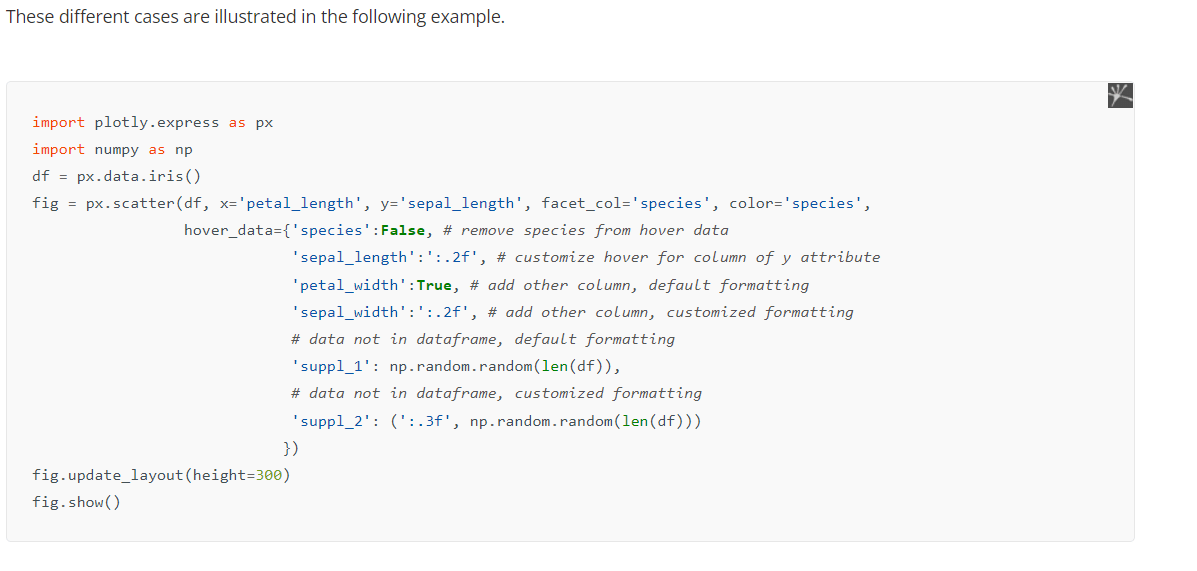Click color='species' argument
This screenshot has width=1197, height=571.
click(795, 203)
